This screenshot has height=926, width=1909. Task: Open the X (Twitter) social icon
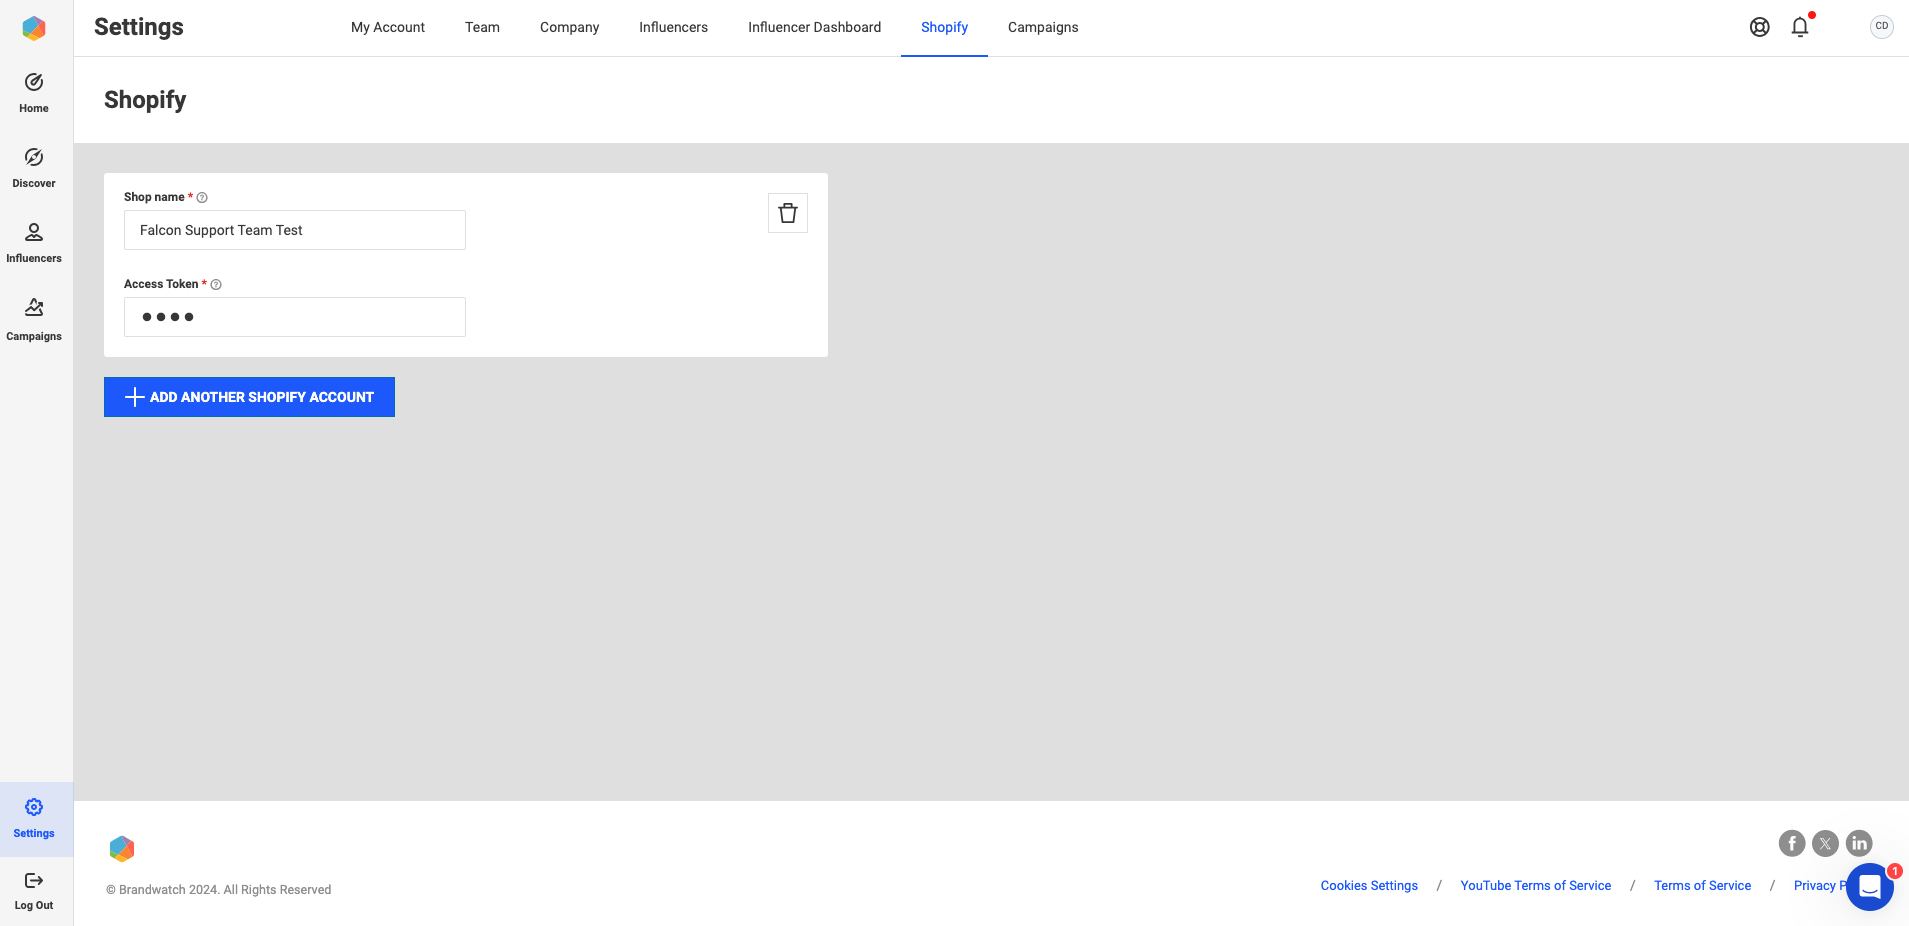point(1826,843)
